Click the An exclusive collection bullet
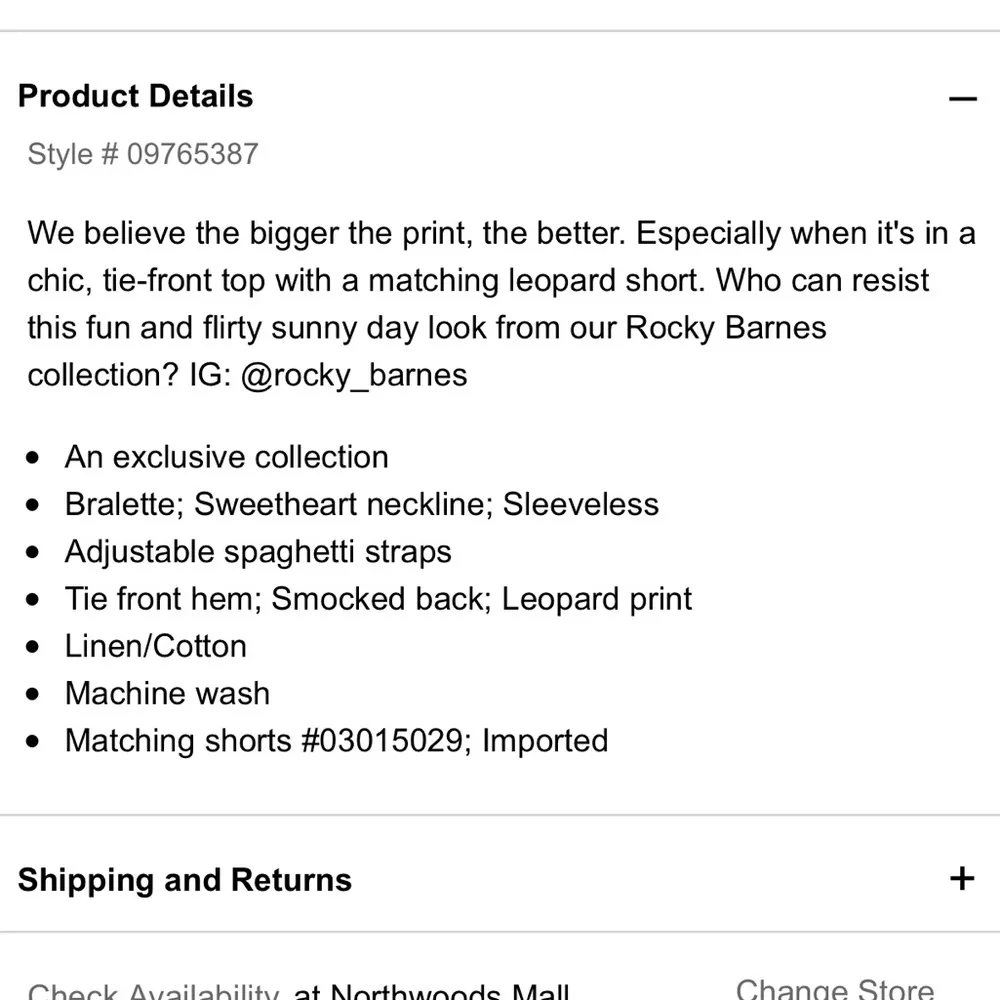 [226, 457]
